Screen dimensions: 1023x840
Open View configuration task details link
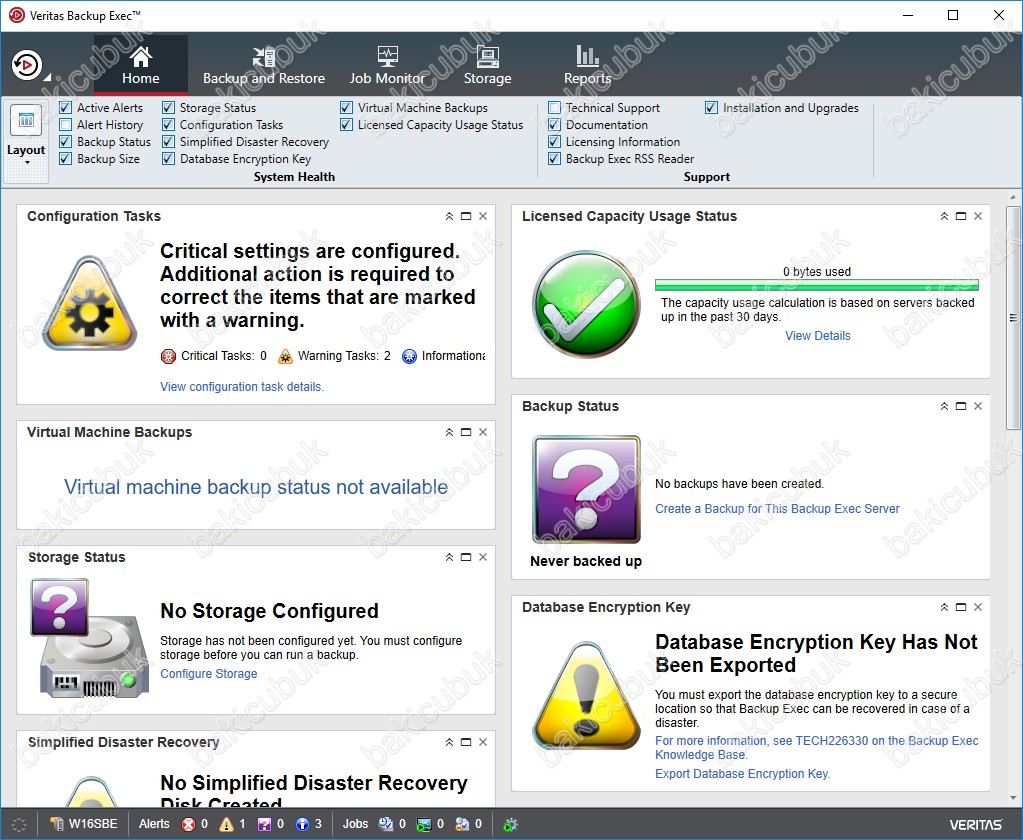(x=242, y=387)
